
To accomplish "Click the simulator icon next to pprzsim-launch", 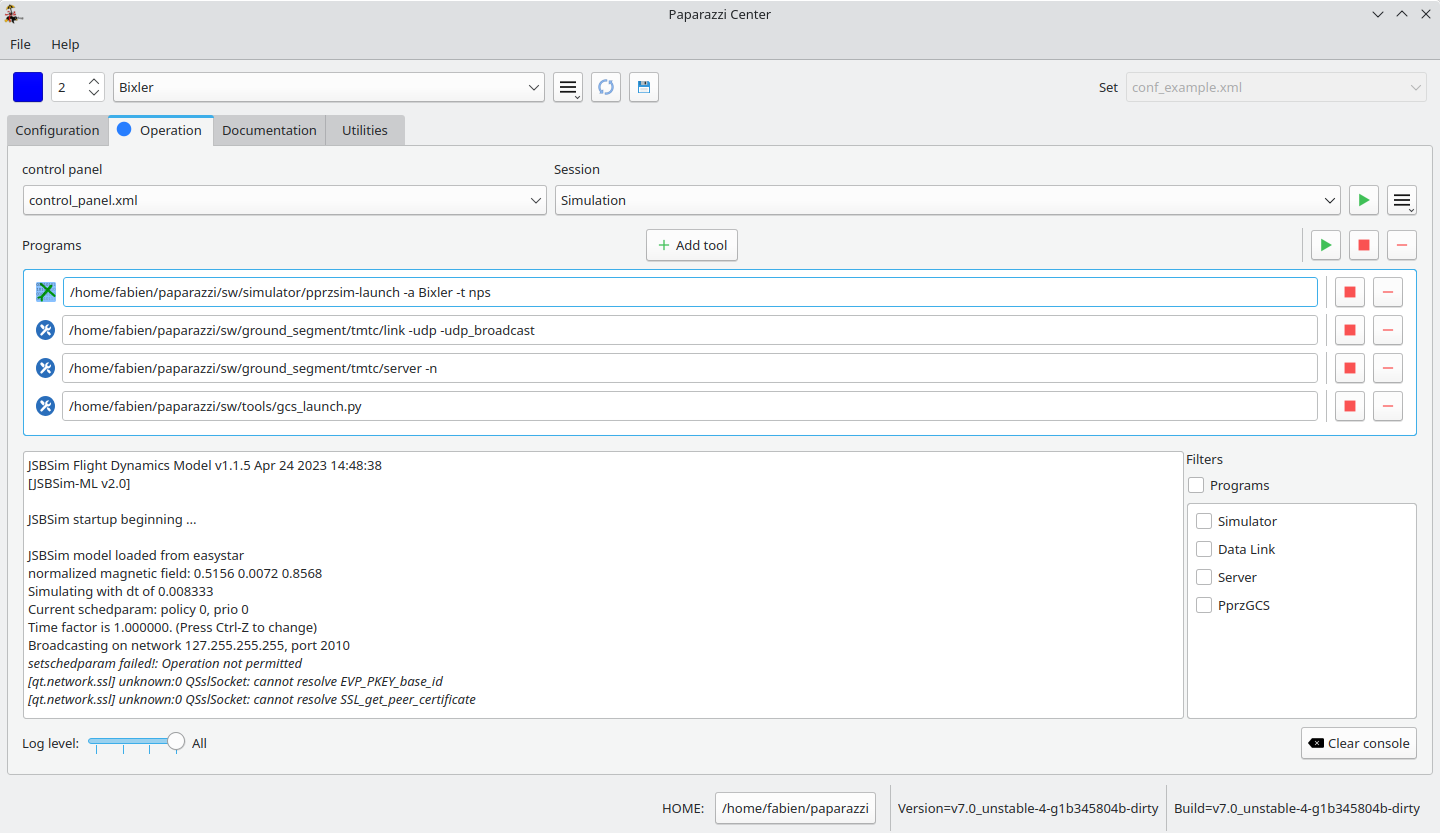I will [x=46, y=292].
